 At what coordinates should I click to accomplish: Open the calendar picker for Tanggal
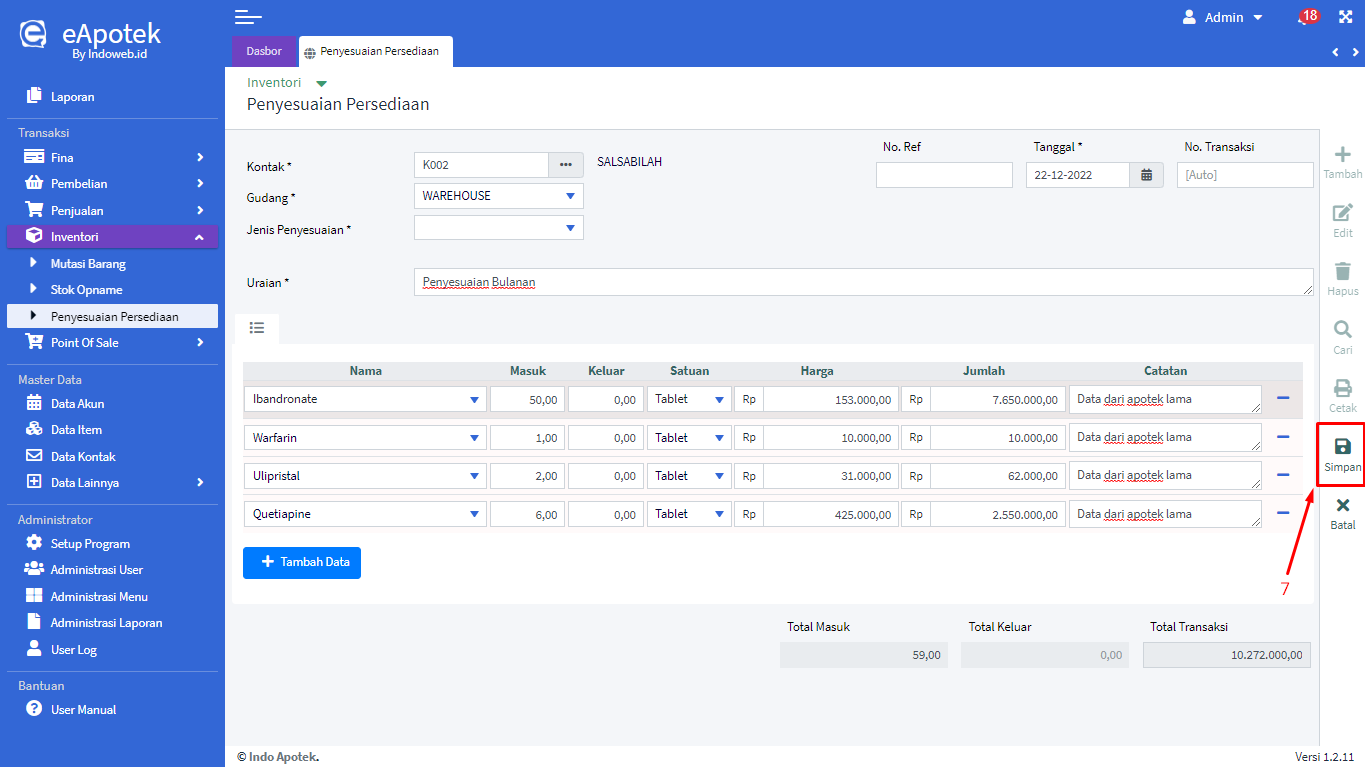[x=1146, y=175]
